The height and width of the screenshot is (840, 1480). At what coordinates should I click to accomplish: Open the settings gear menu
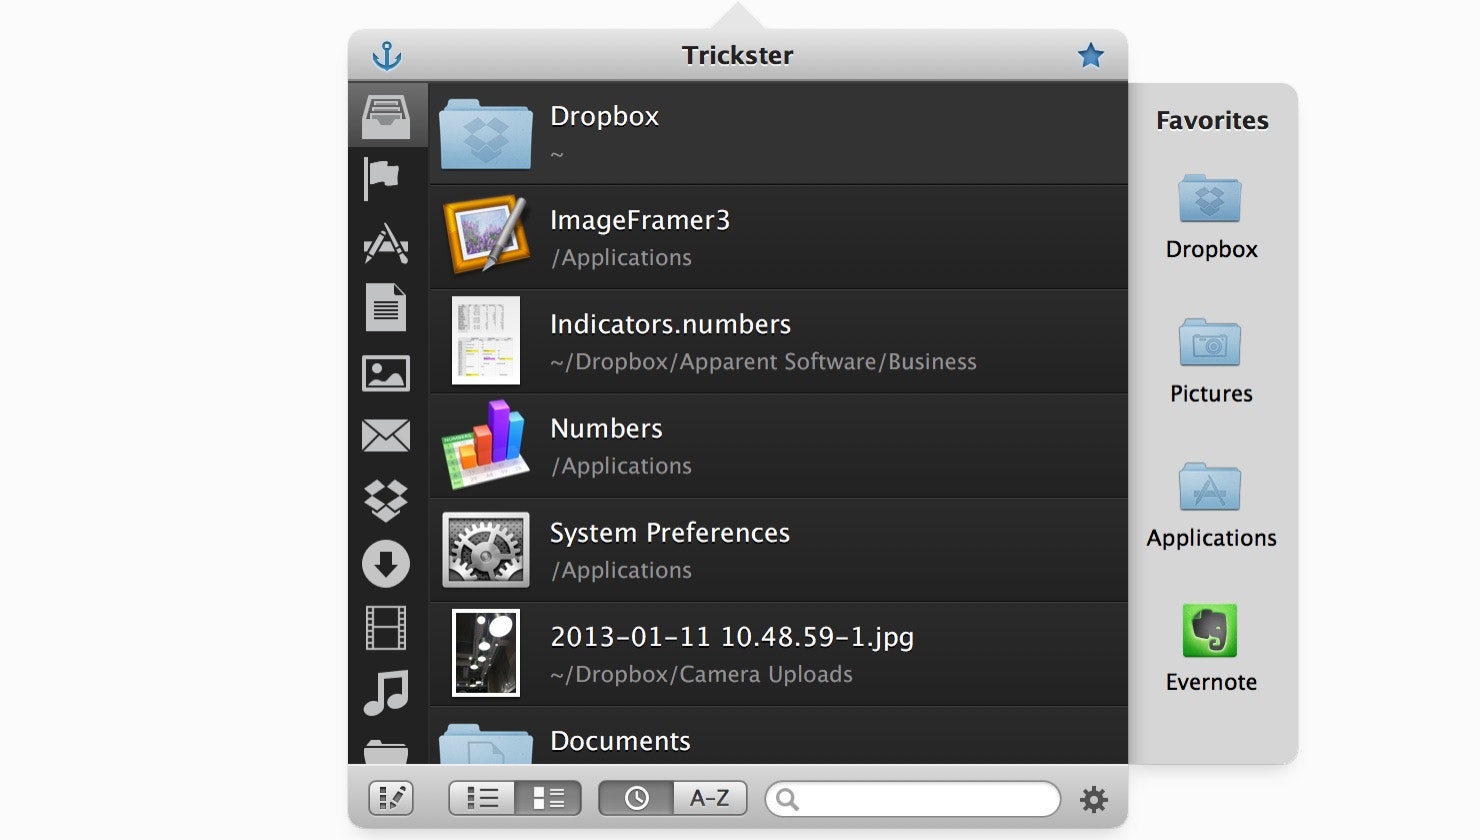[1094, 799]
